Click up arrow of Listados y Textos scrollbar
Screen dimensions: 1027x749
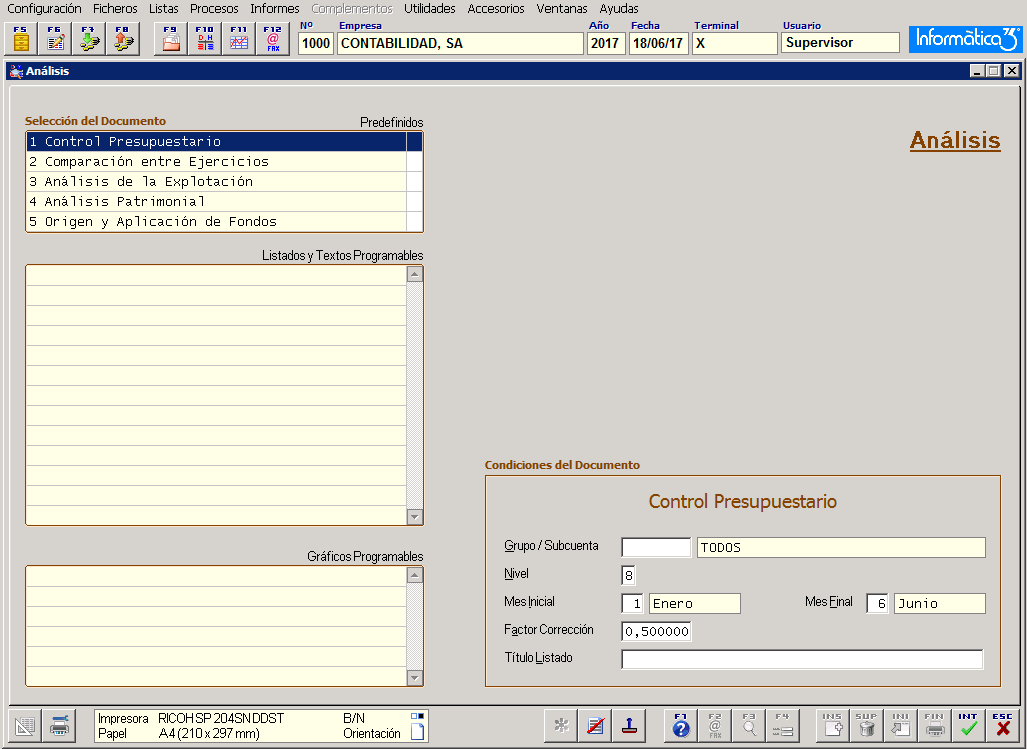click(415, 274)
